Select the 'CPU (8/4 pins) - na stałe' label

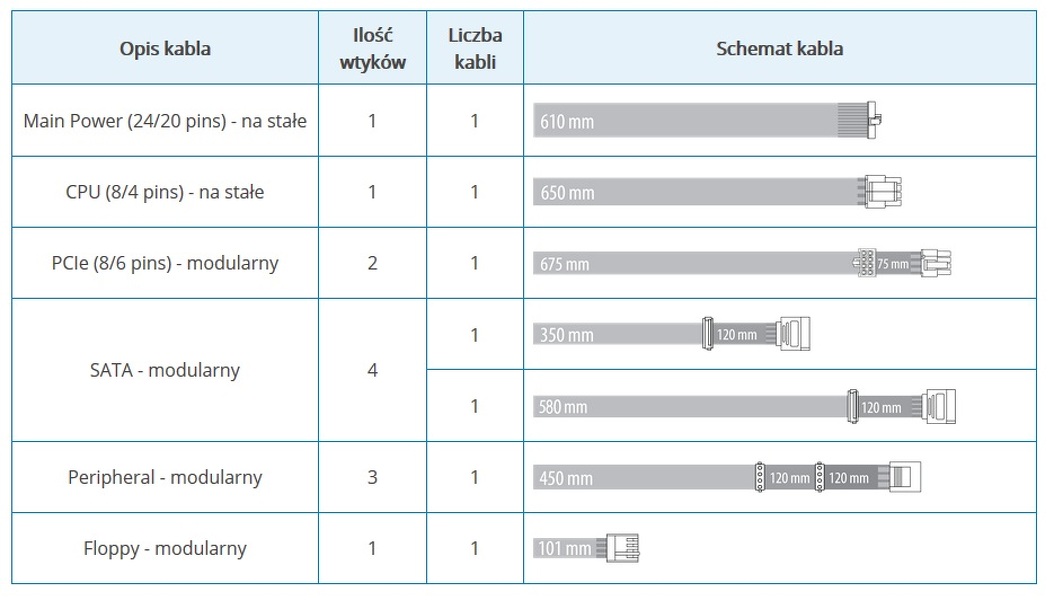coord(165,192)
